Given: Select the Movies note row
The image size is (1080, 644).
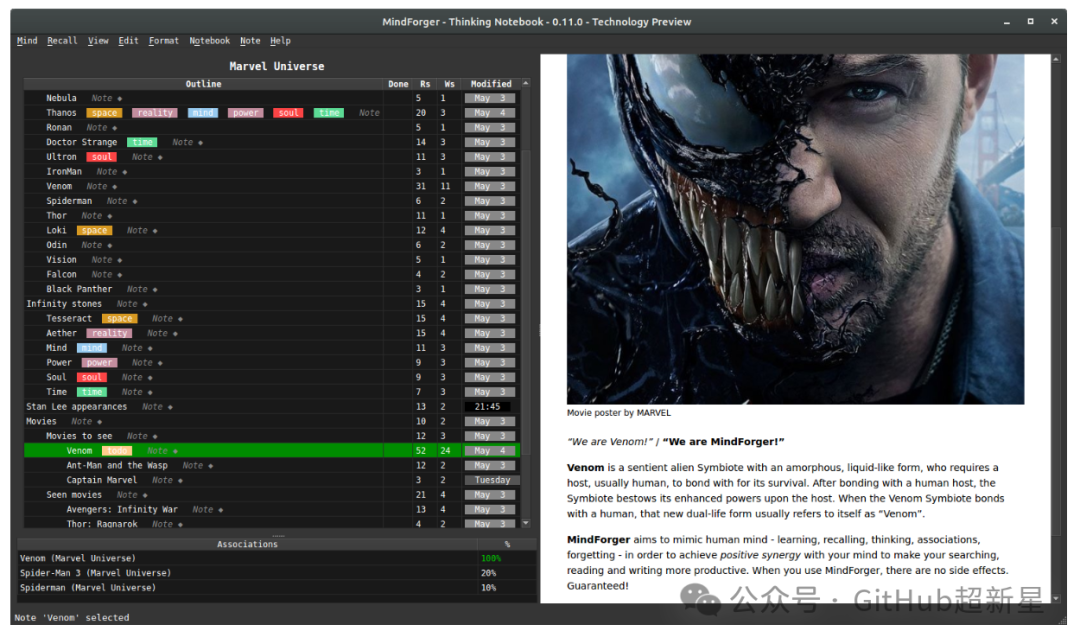Looking at the screenshot, I should pos(272,422).
